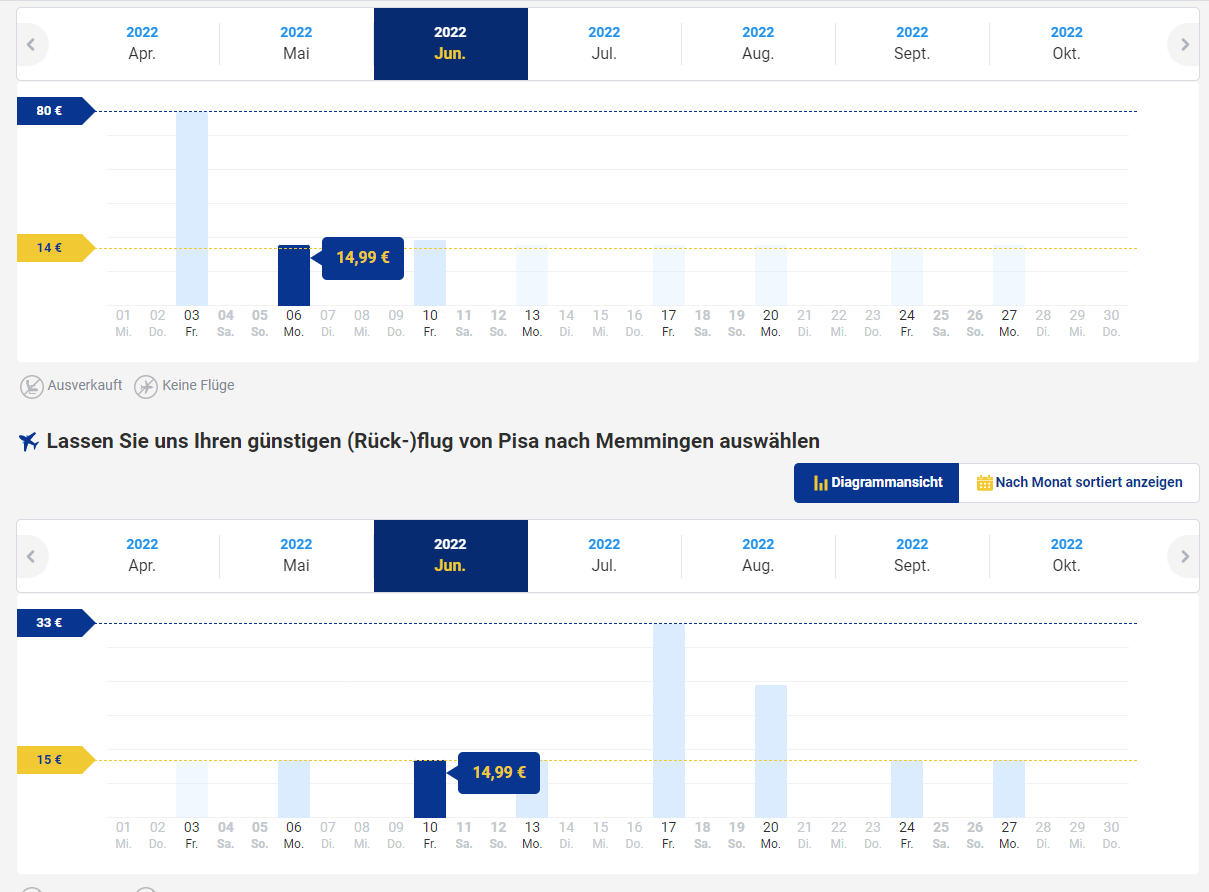1209x892 pixels.
Task: Choose Sept. 2022 in return month selector
Action: [x=912, y=556]
